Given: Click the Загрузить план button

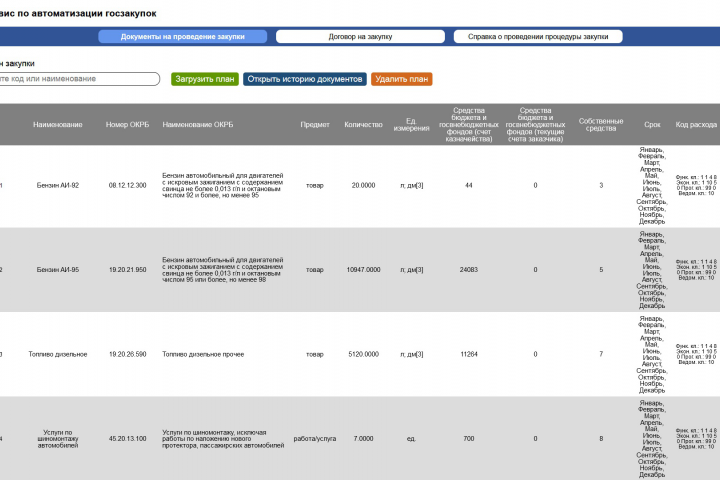Looking at the screenshot, I should tap(205, 79).
